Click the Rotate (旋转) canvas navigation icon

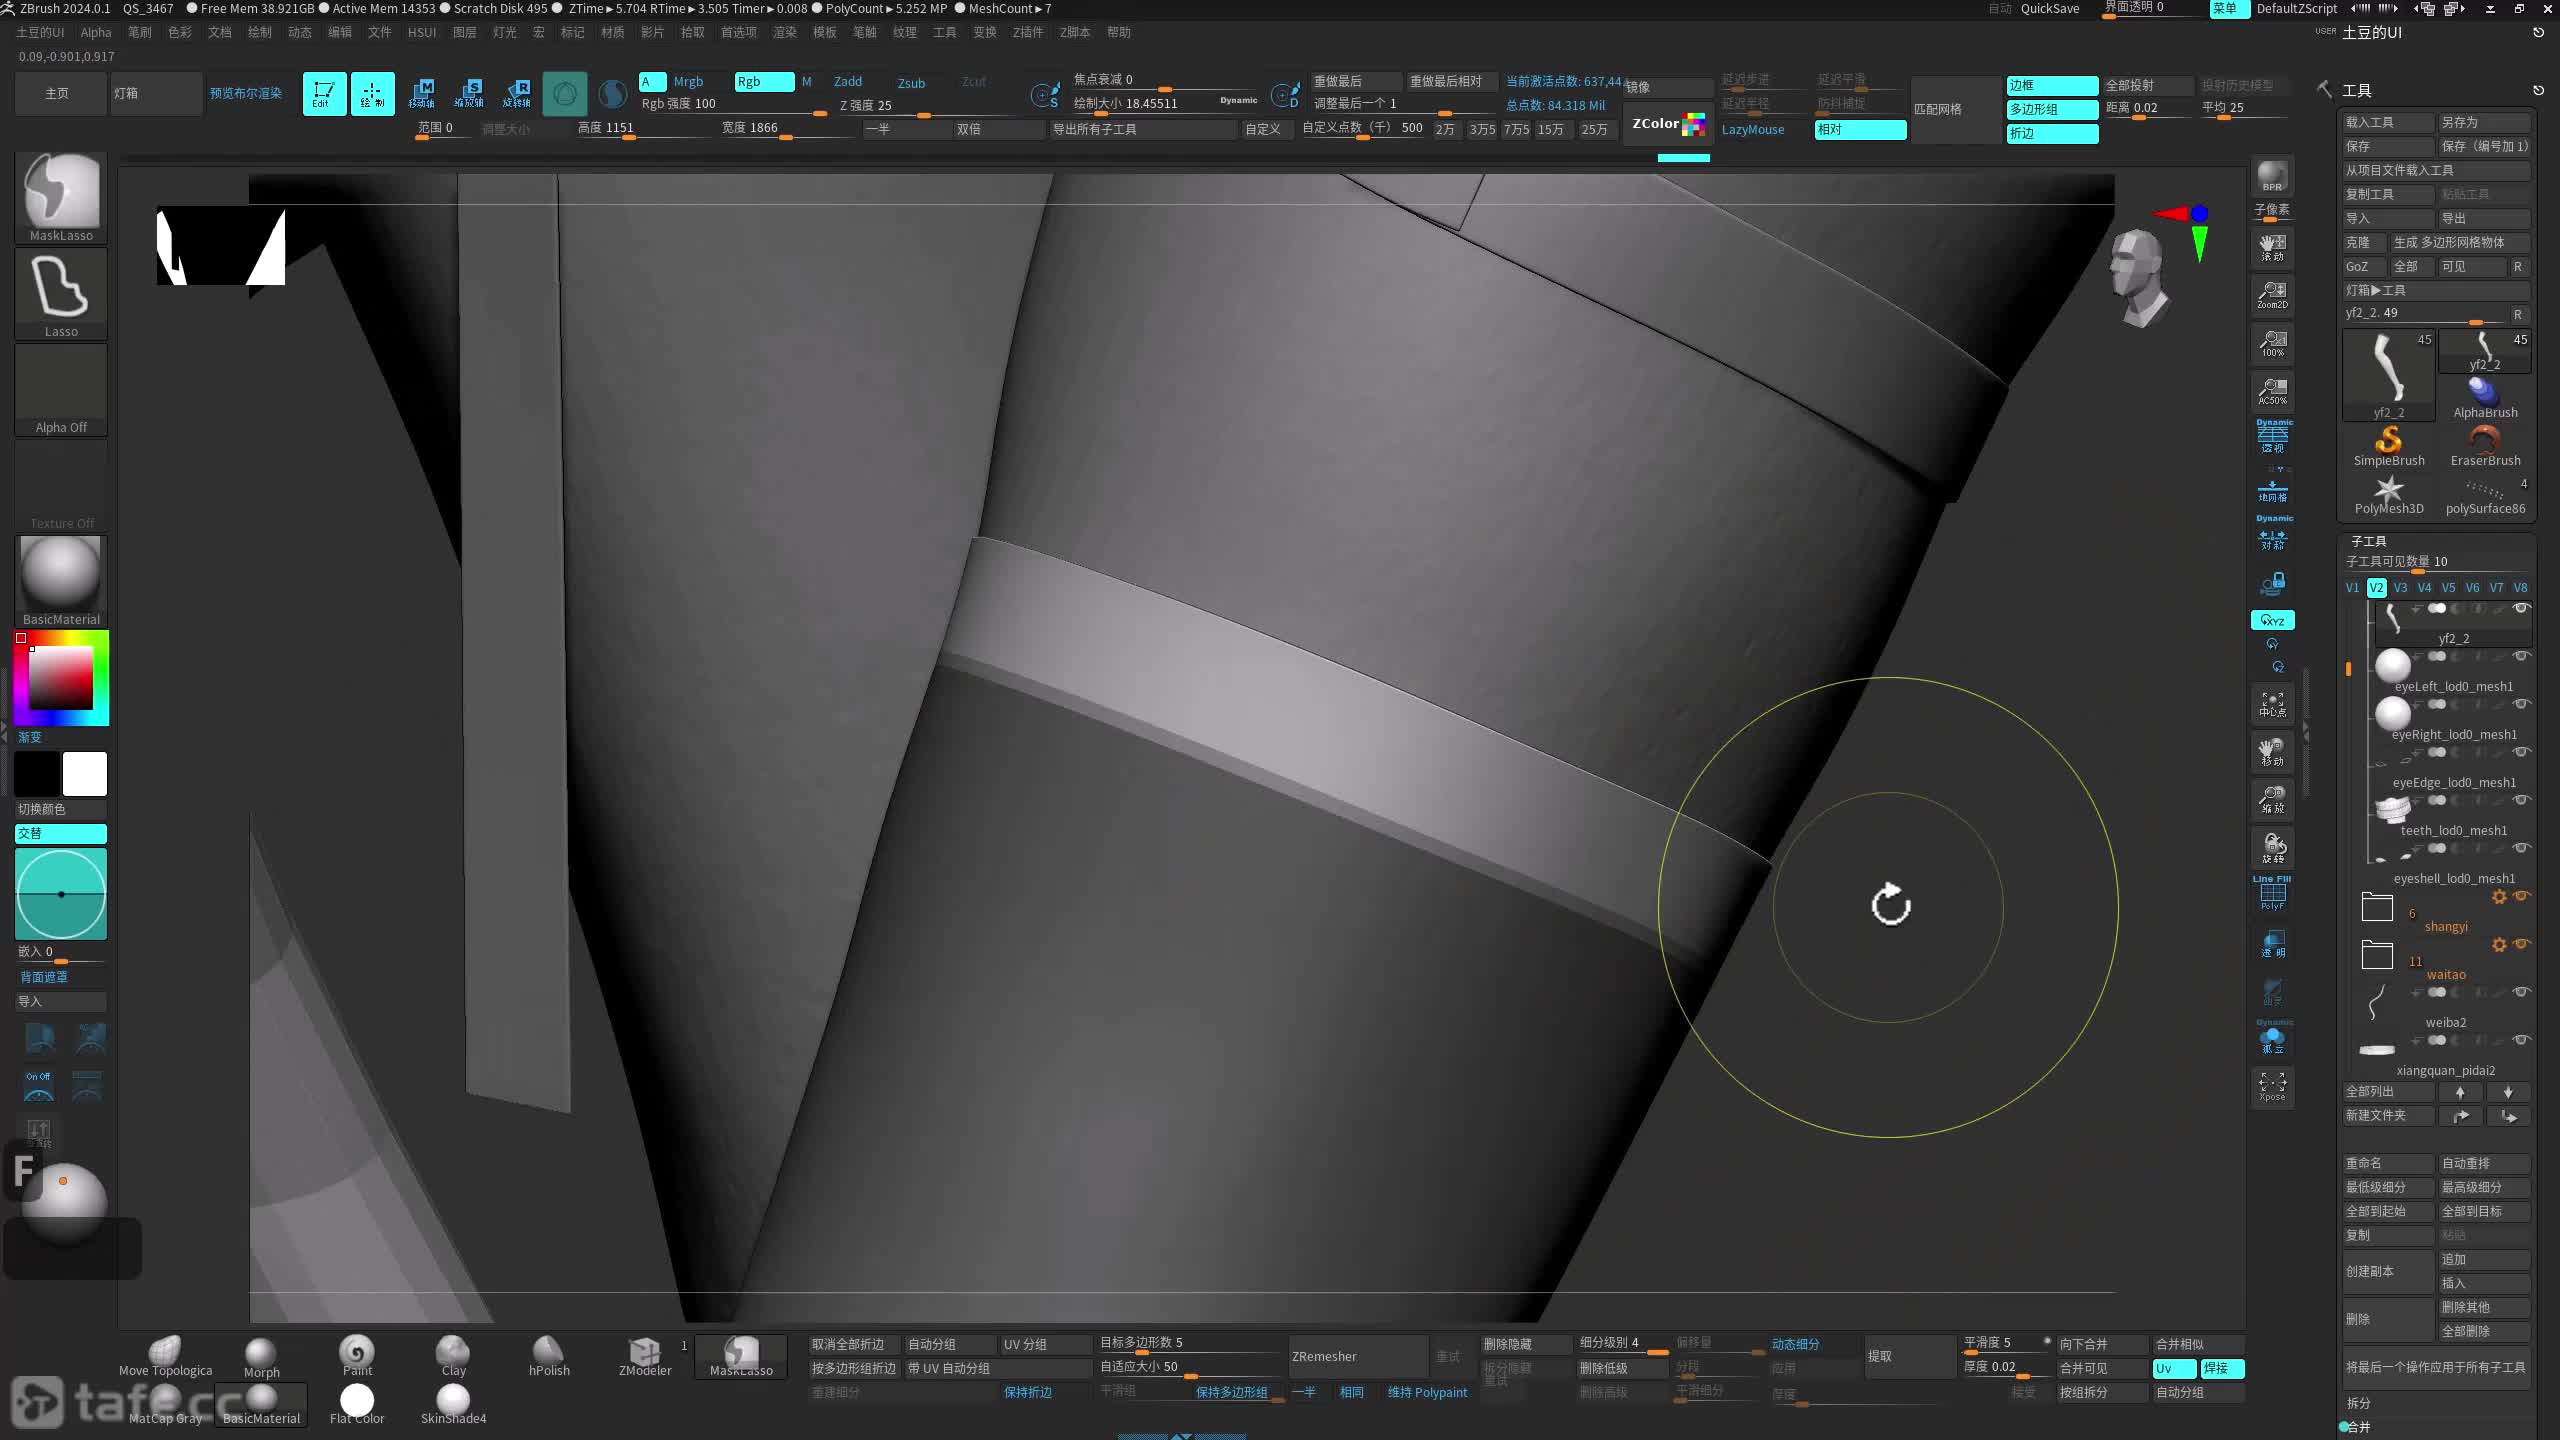(x=2272, y=848)
